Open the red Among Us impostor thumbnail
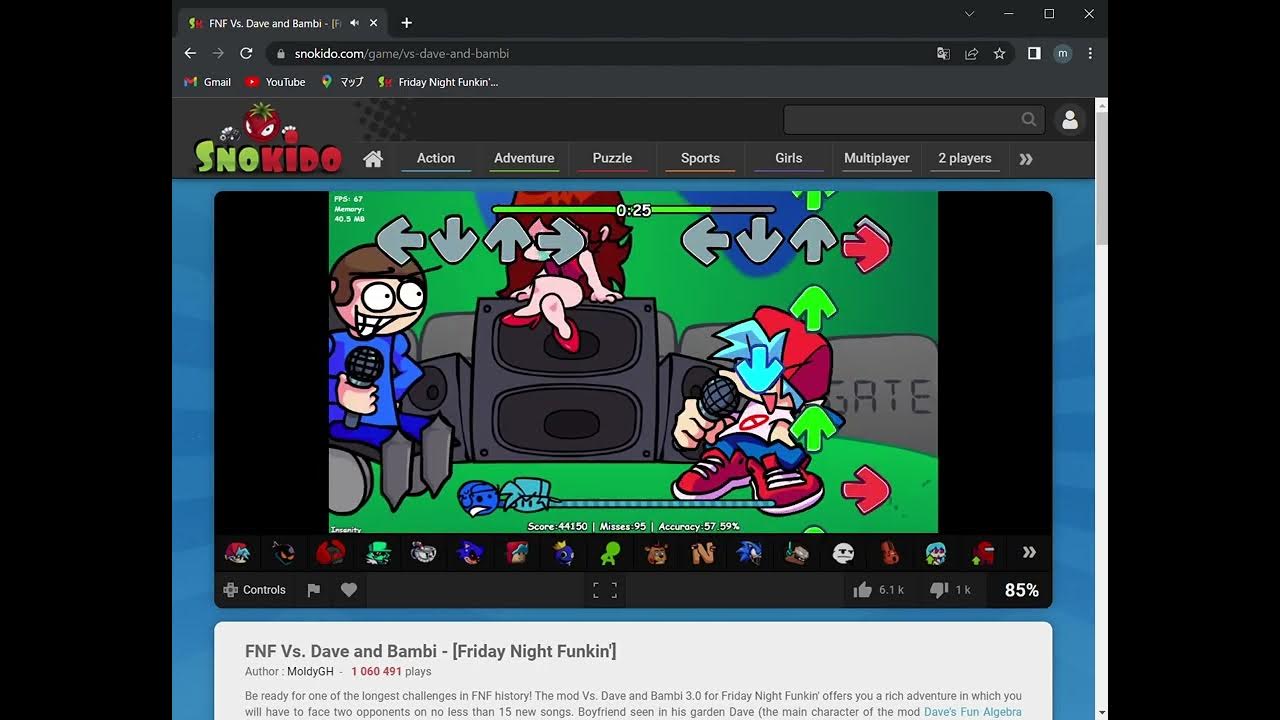The height and width of the screenshot is (720, 1280). click(984, 552)
